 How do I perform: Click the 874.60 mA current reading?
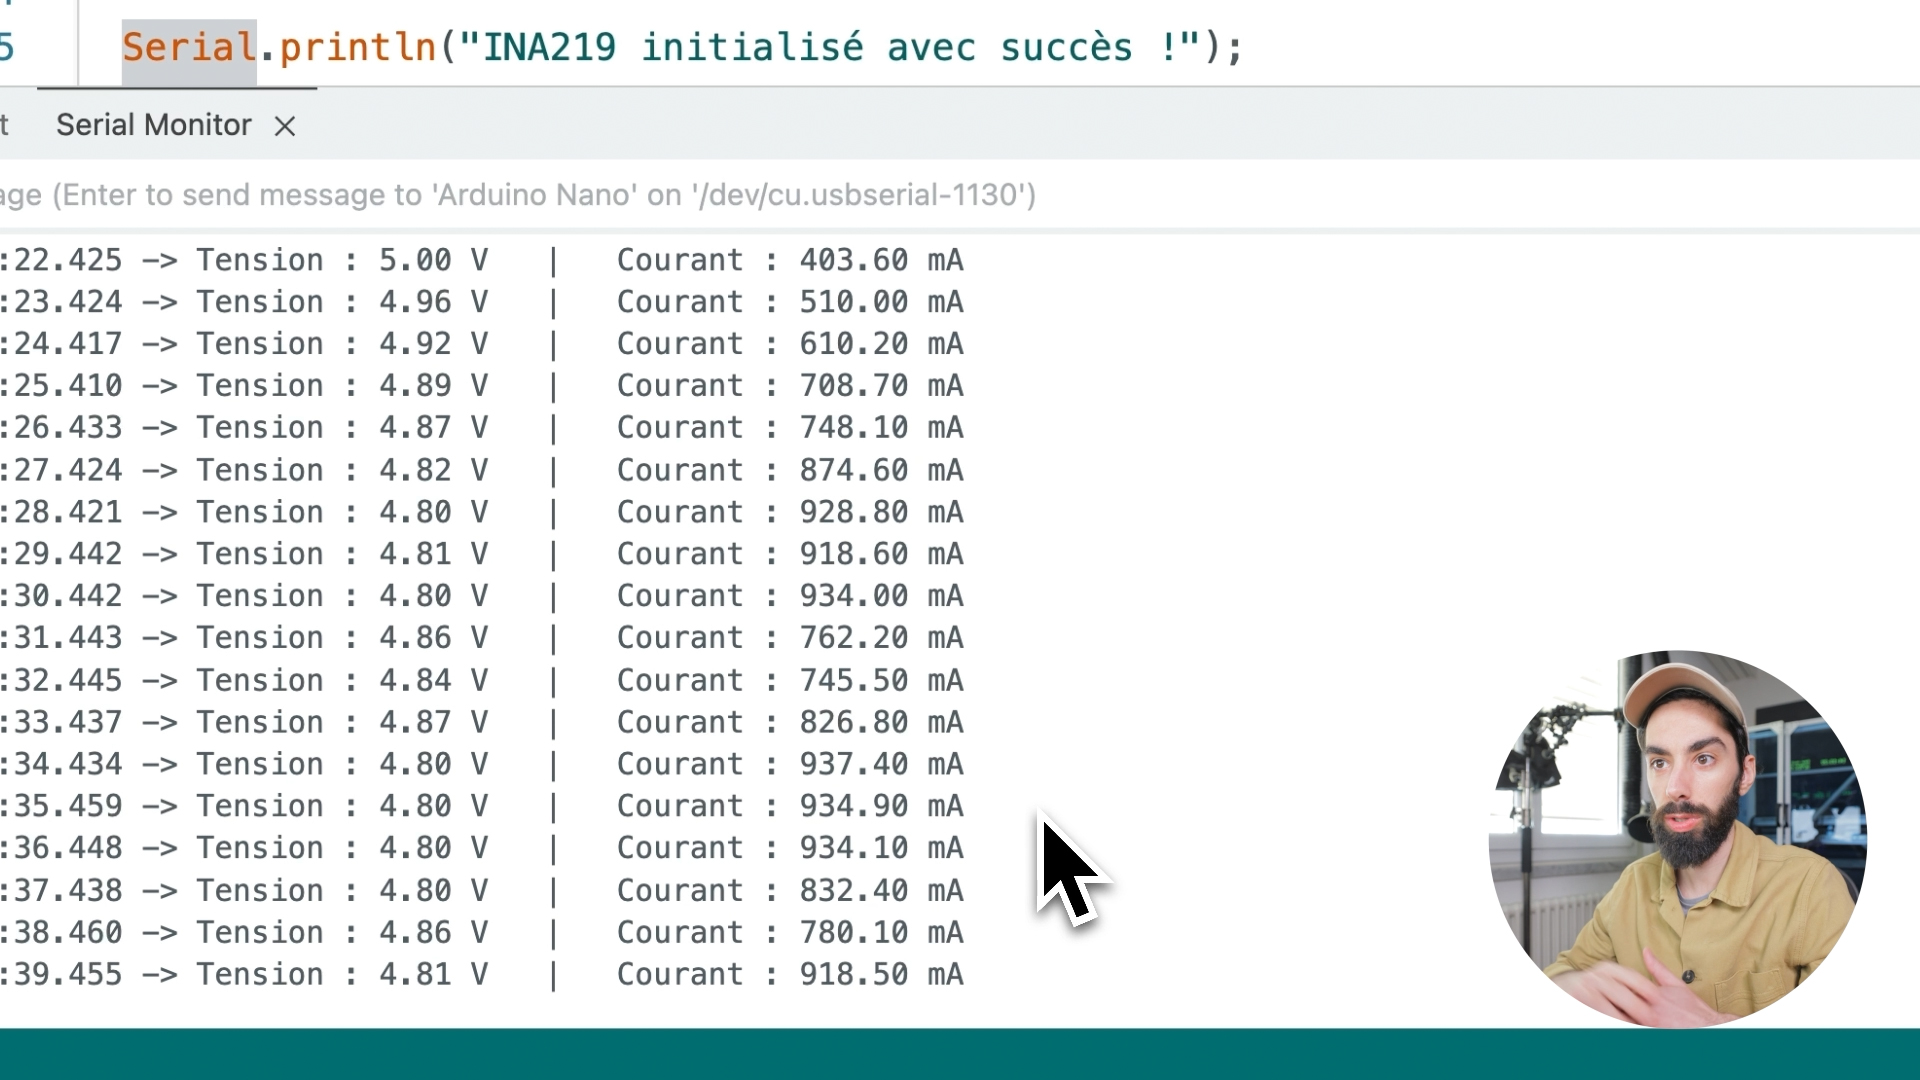[x=880, y=470]
